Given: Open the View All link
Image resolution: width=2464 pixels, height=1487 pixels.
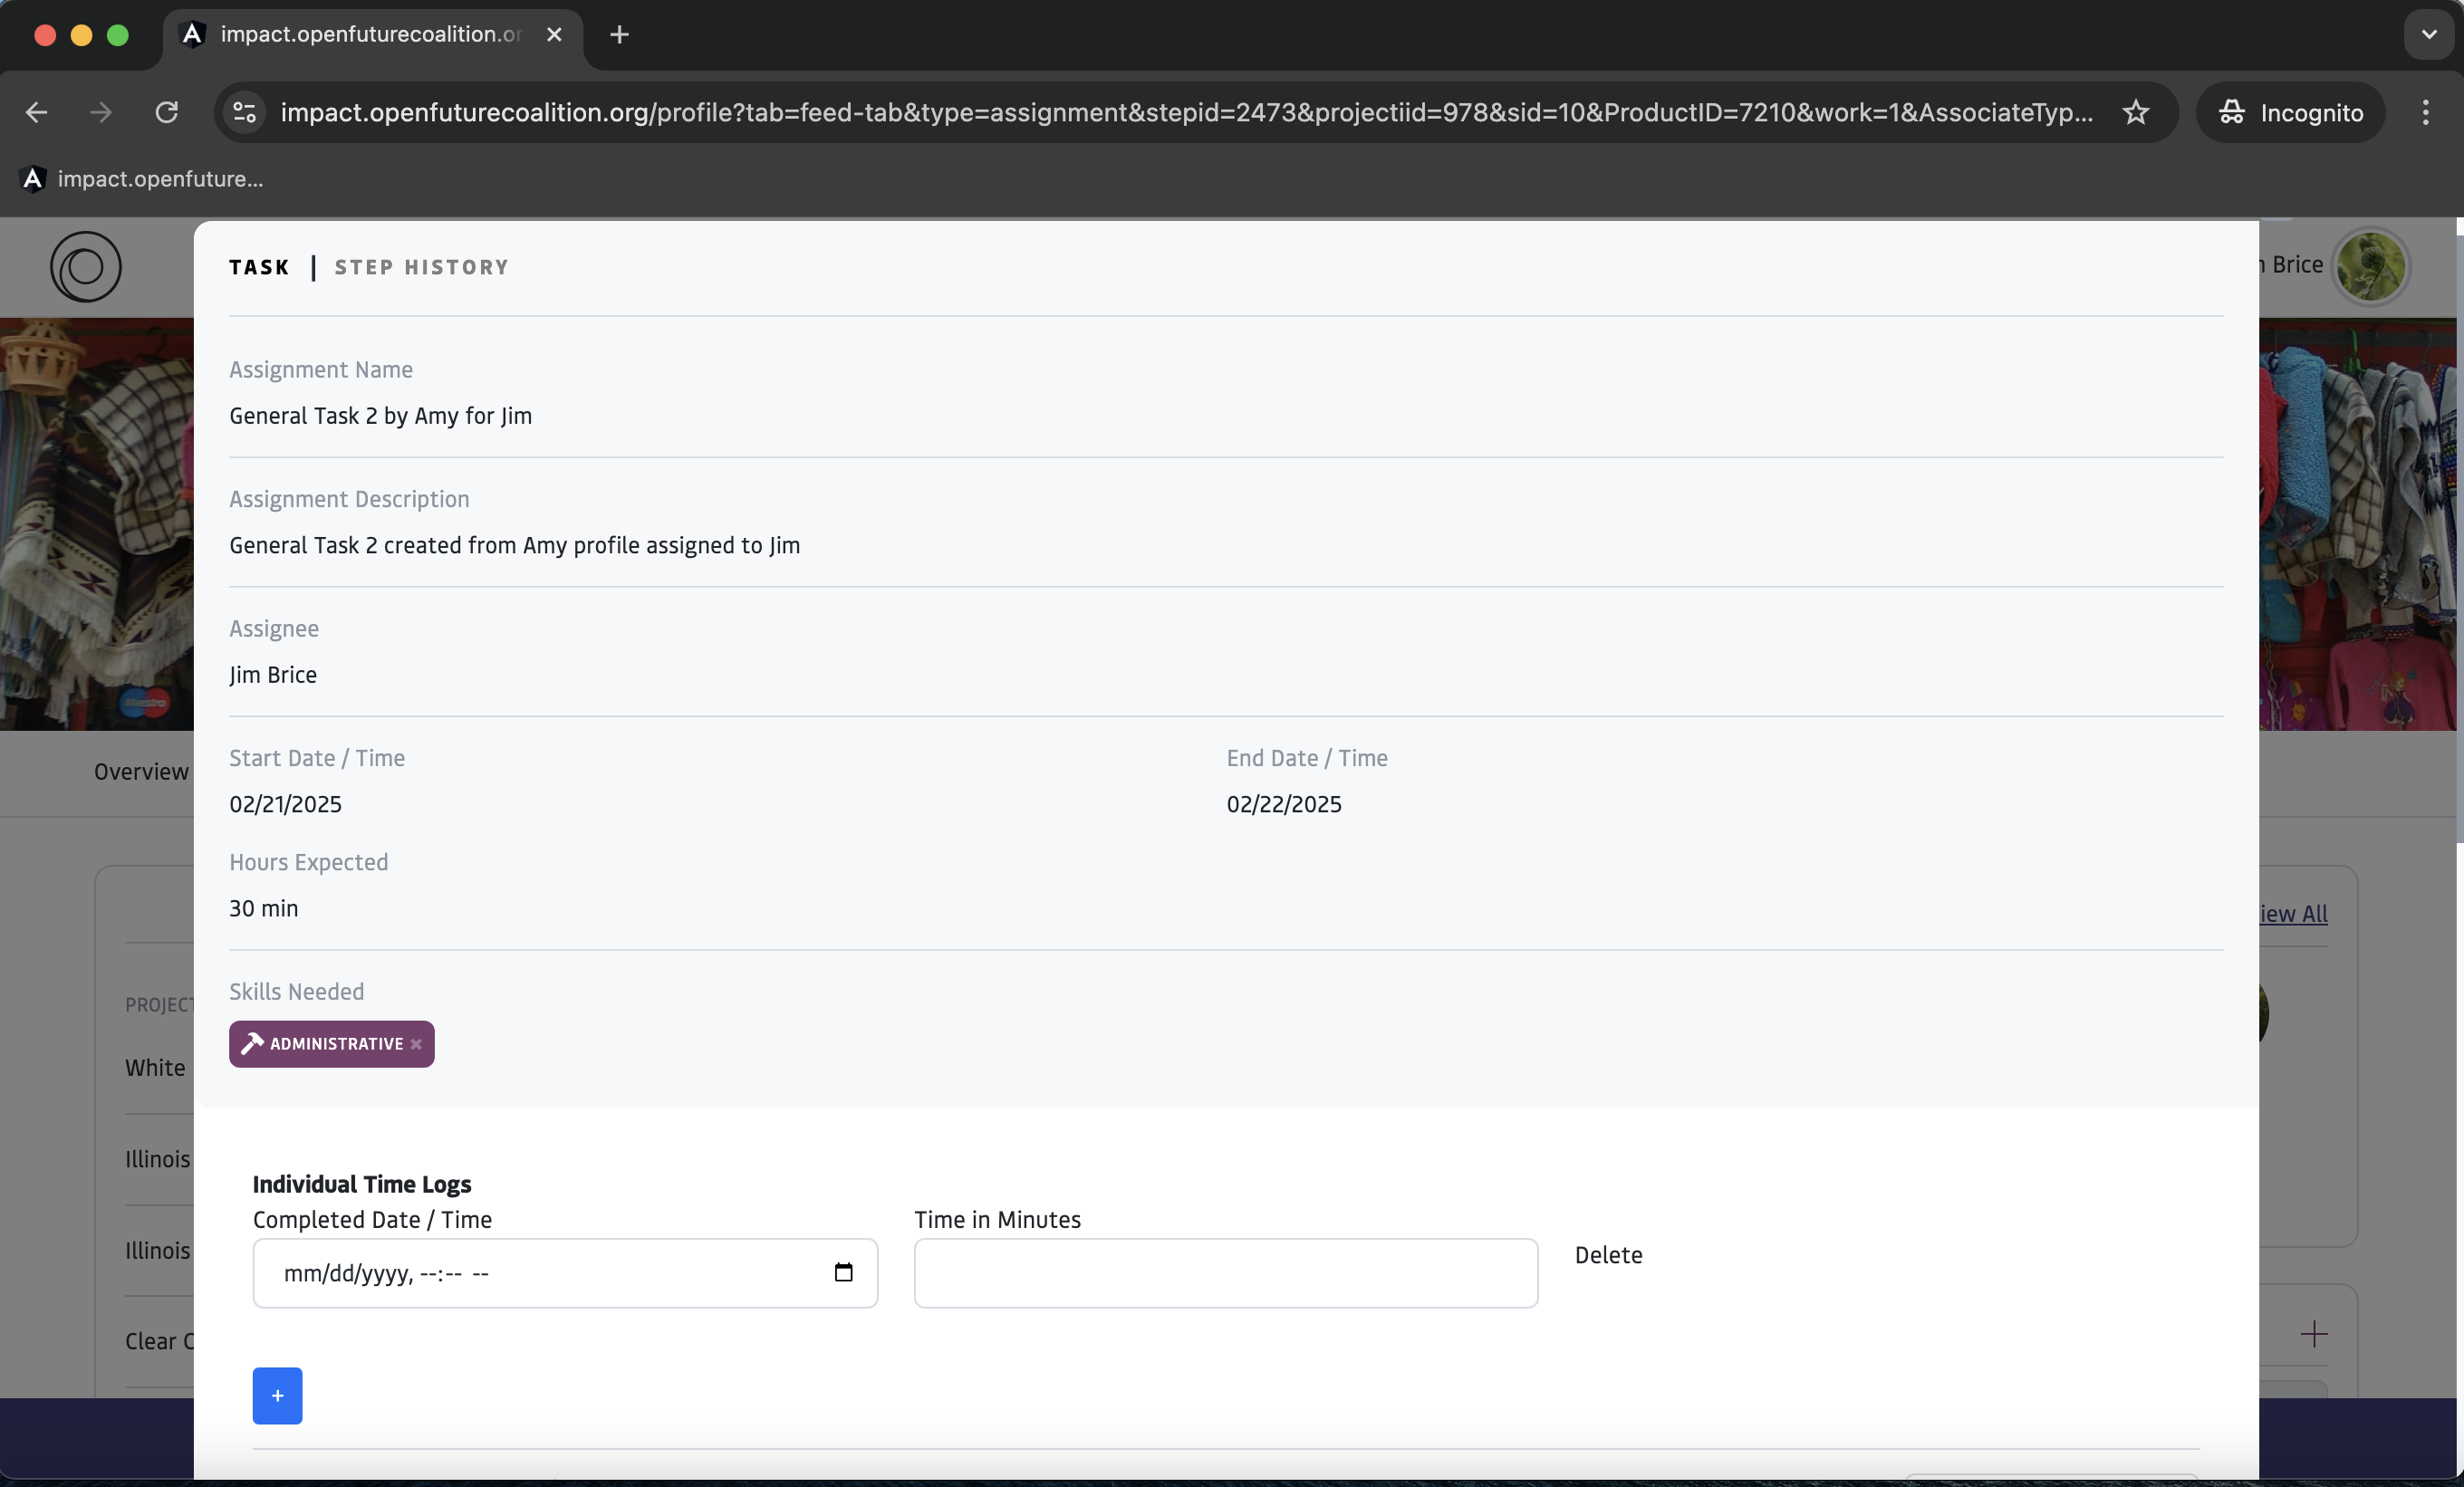Looking at the screenshot, I should pyautogui.click(x=2292, y=913).
